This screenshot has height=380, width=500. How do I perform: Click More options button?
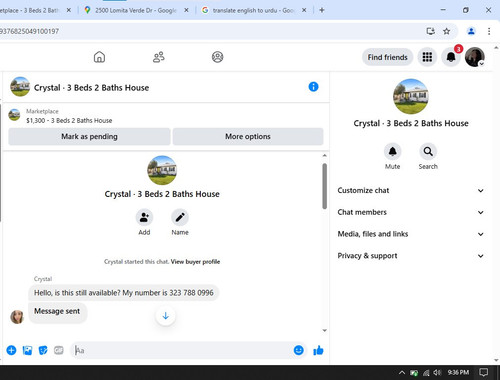pos(248,137)
